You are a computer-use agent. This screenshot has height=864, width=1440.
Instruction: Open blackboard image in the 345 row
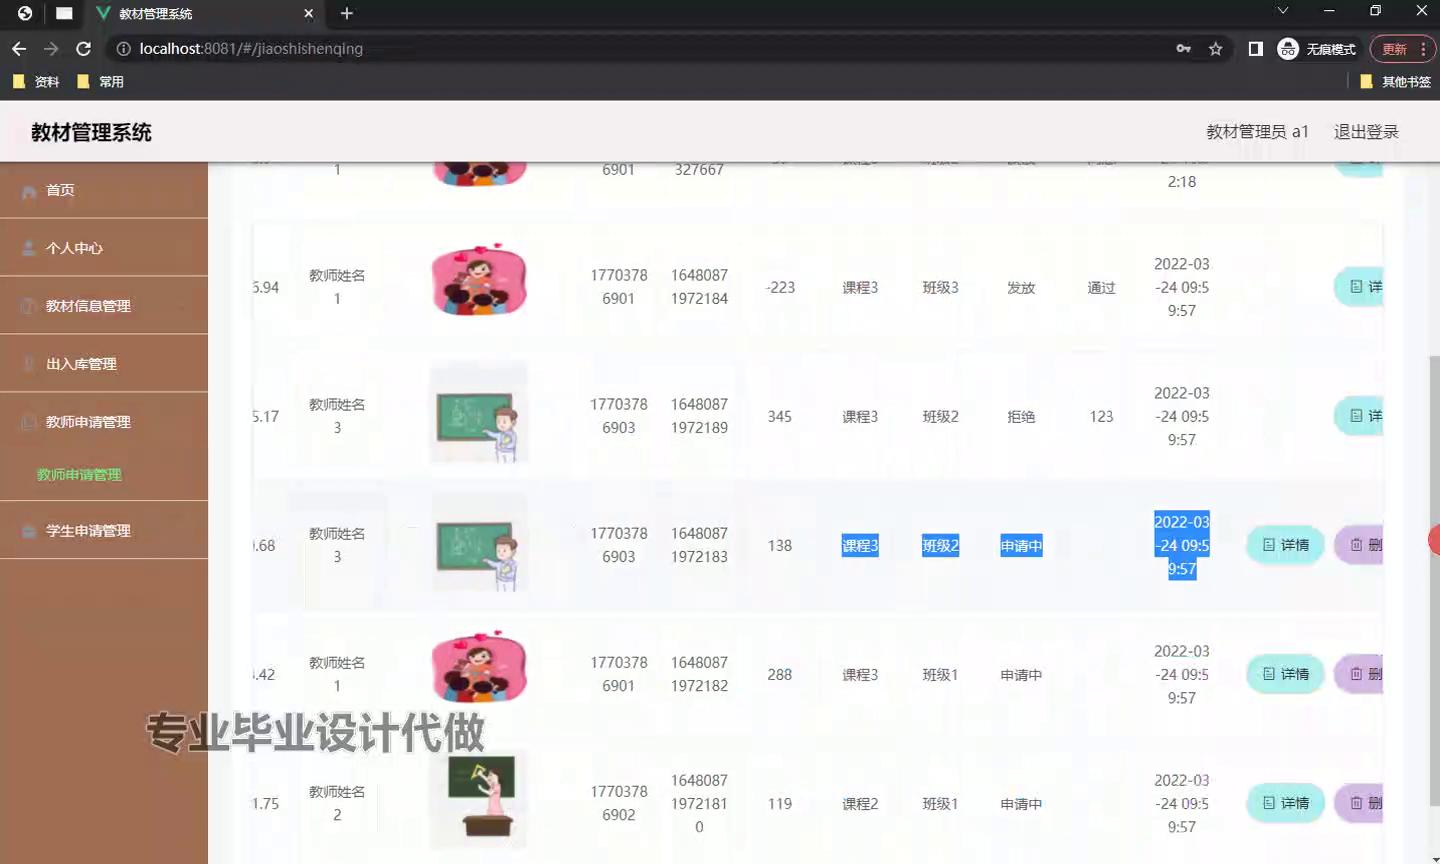pos(479,412)
